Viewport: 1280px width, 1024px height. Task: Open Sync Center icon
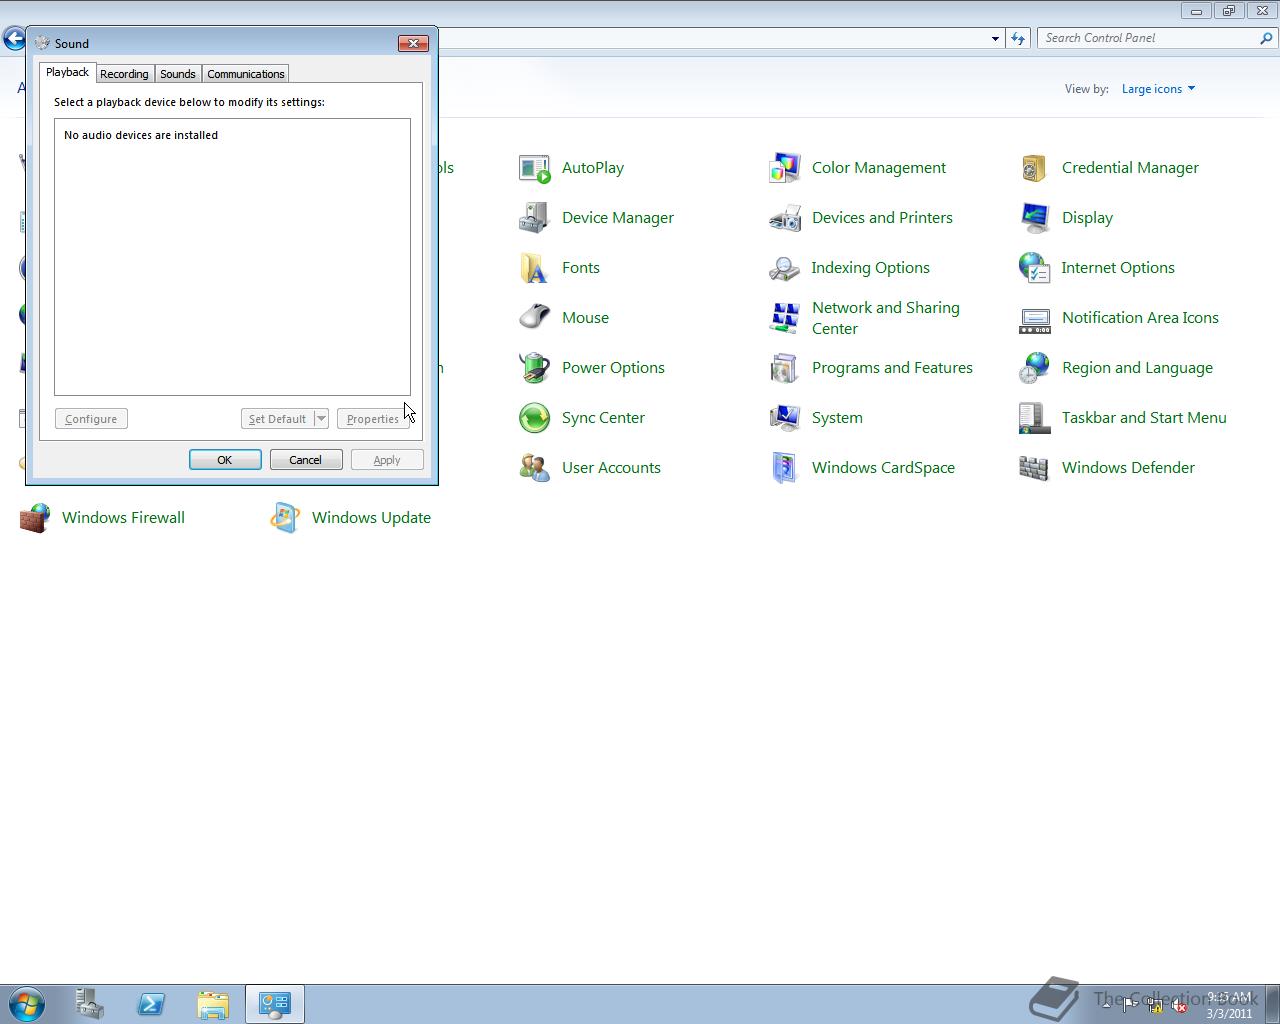(x=535, y=418)
